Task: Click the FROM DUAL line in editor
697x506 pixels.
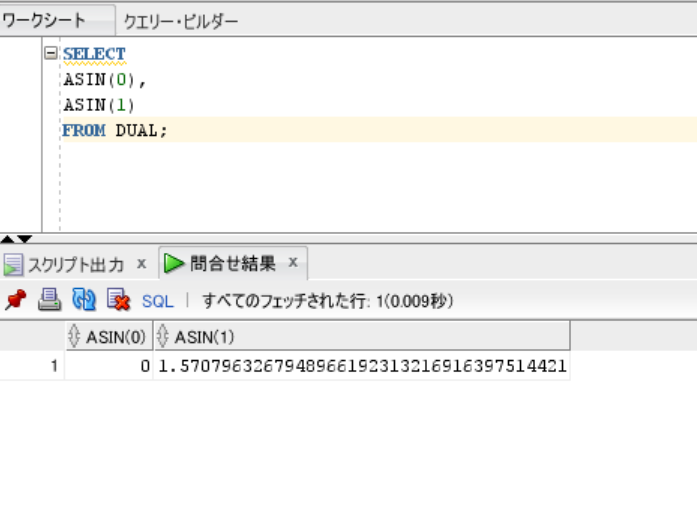Action: 115,130
